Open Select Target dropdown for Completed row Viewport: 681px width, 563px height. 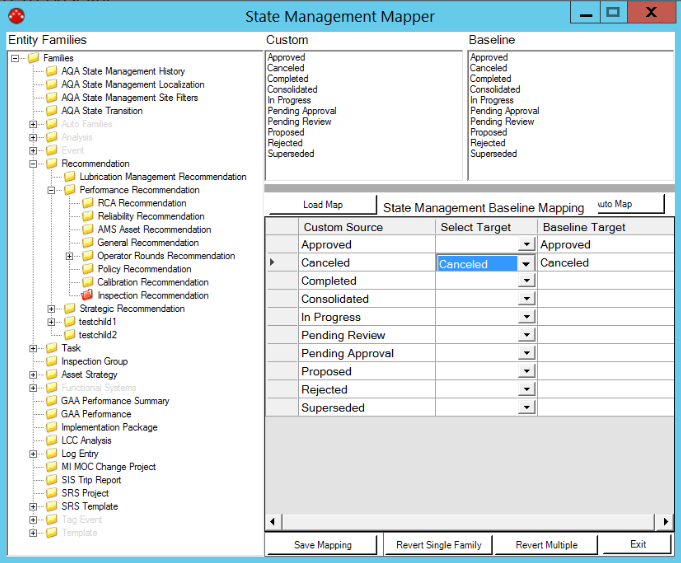[x=526, y=281]
